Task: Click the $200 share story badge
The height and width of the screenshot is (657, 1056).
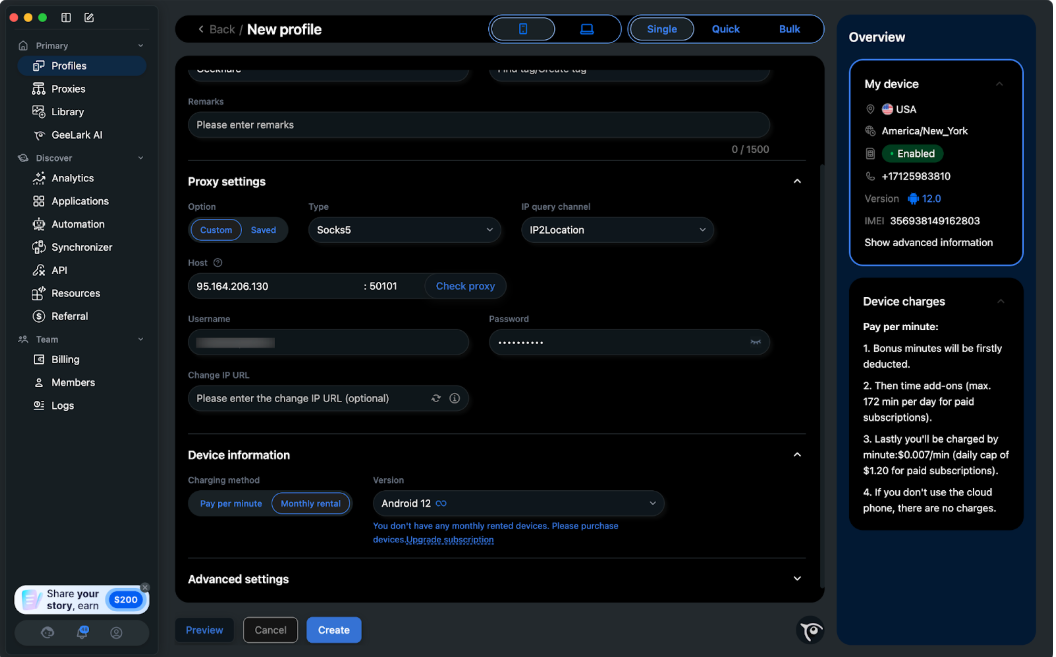Action: tap(124, 598)
